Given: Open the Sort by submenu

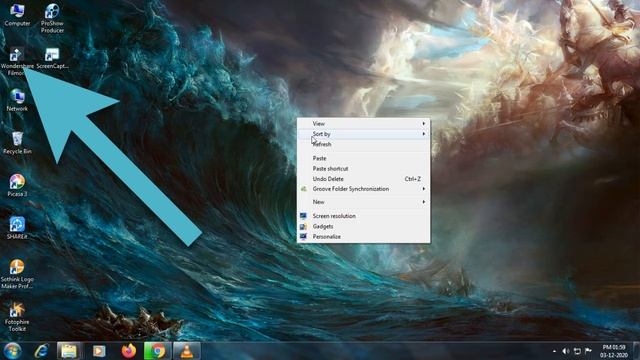Looking at the screenshot, I should coord(363,134).
